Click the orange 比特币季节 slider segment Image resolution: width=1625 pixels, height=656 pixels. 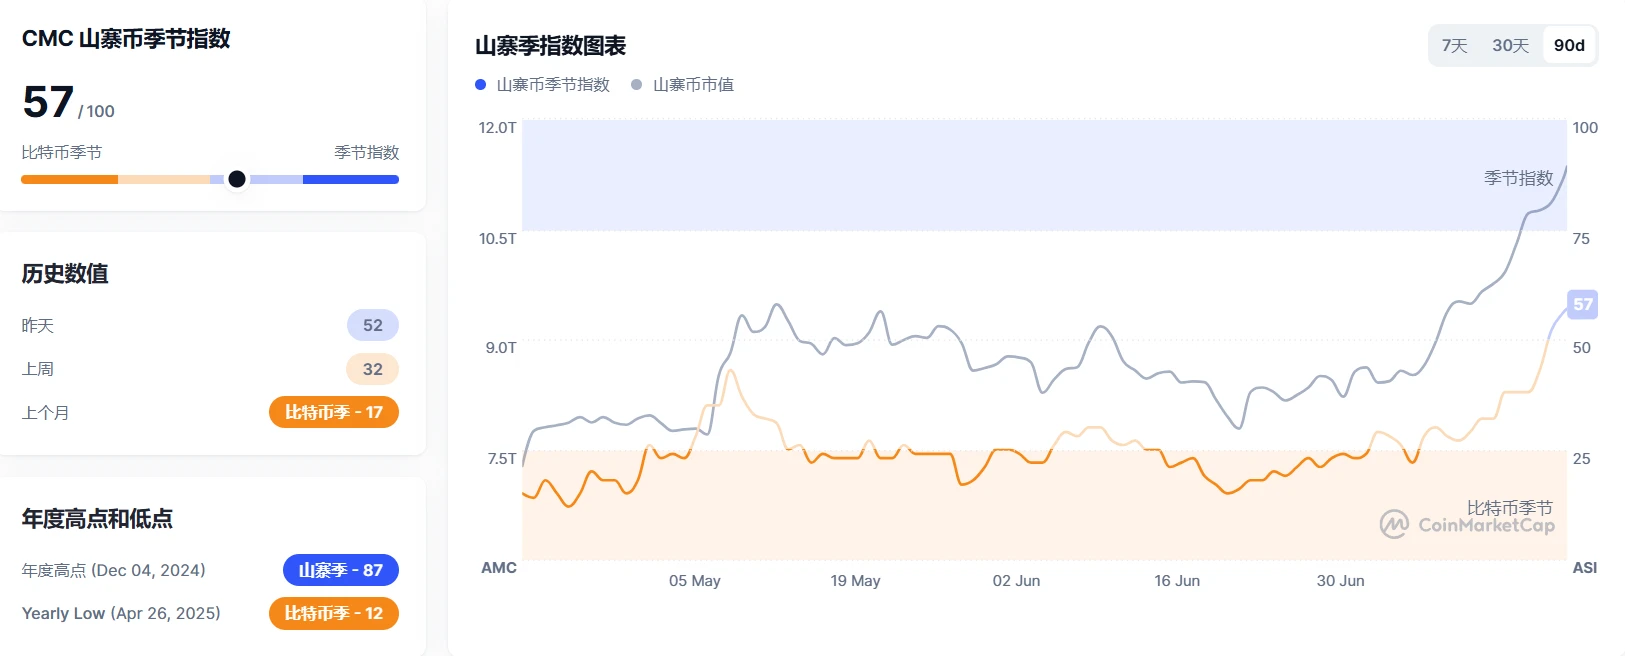click(70, 180)
